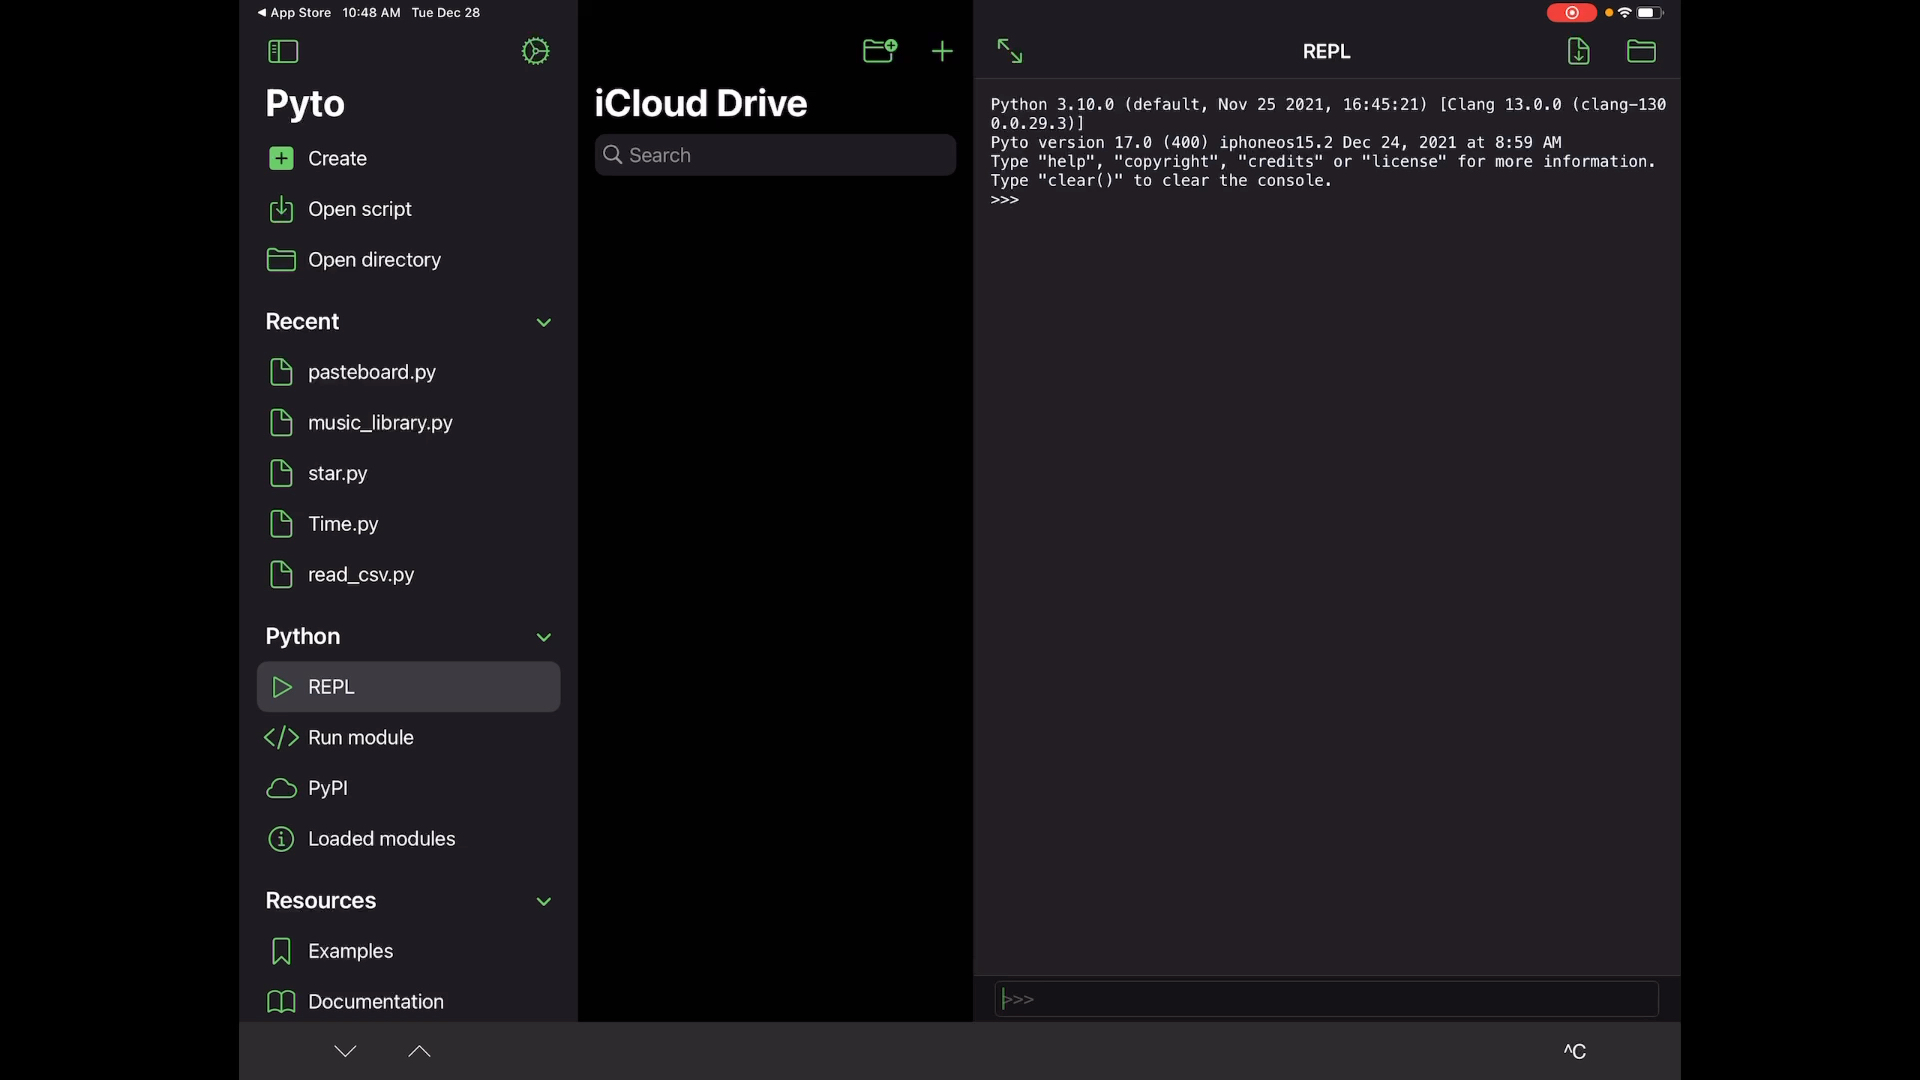Click the Open directory folder icon

(x=281, y=260)
